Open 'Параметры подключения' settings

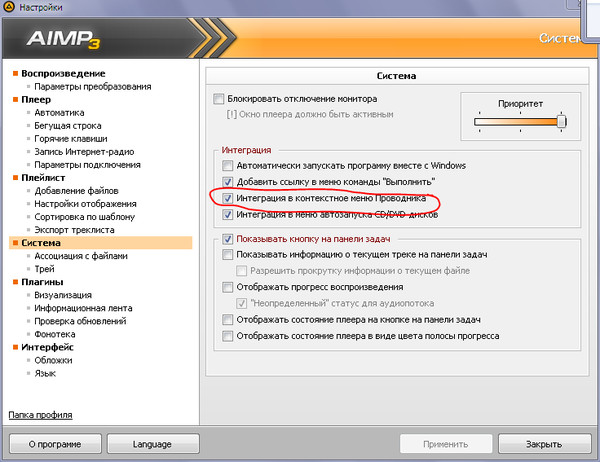point(87,165)
